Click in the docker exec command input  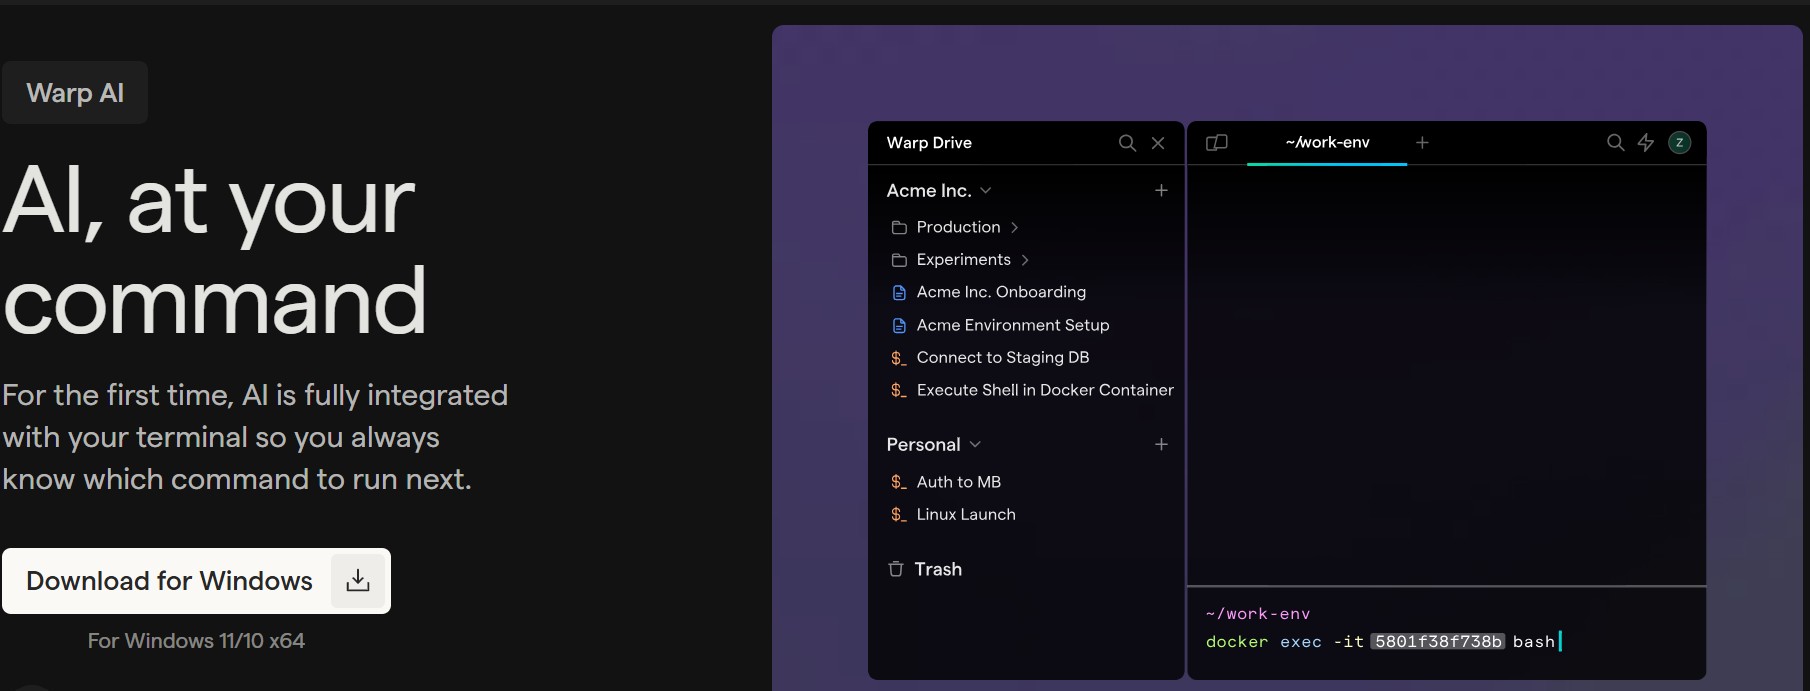point(1384,642)
